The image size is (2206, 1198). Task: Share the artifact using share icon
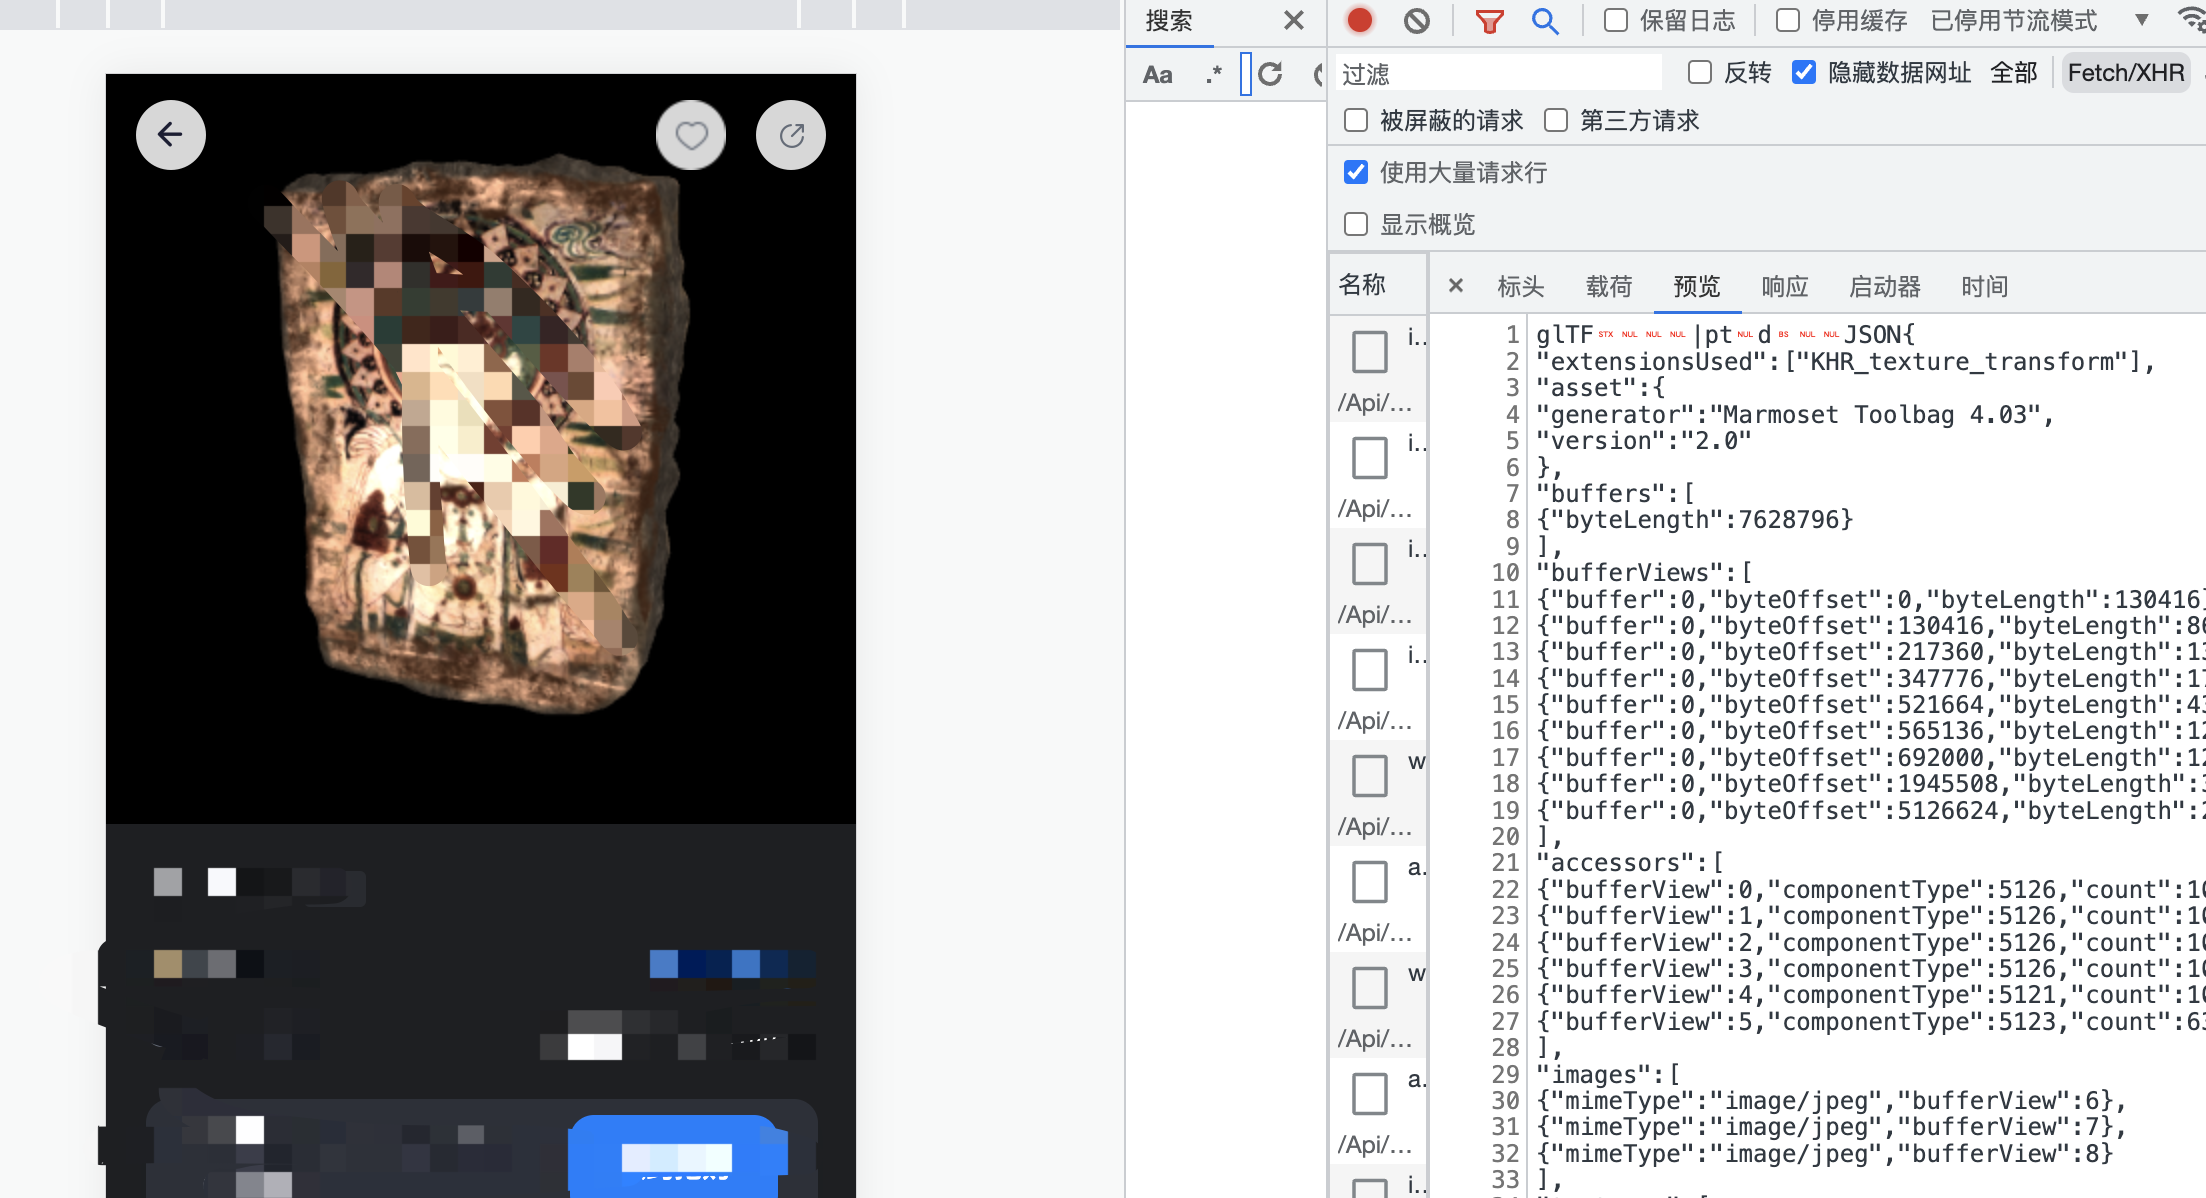(x=791, y=135)
